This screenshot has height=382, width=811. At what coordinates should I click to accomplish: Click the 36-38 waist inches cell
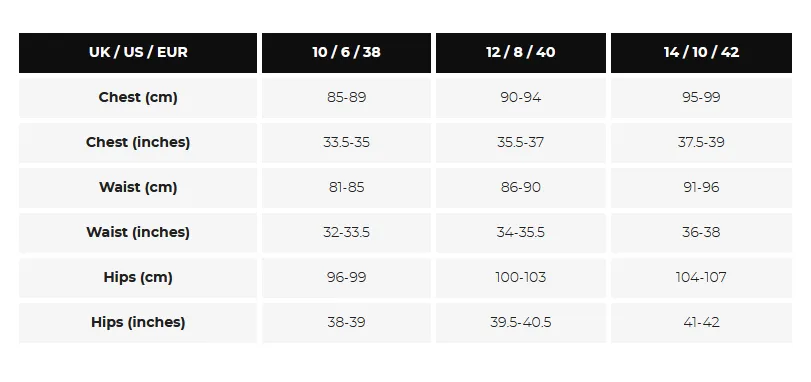(x=701, y=233)
